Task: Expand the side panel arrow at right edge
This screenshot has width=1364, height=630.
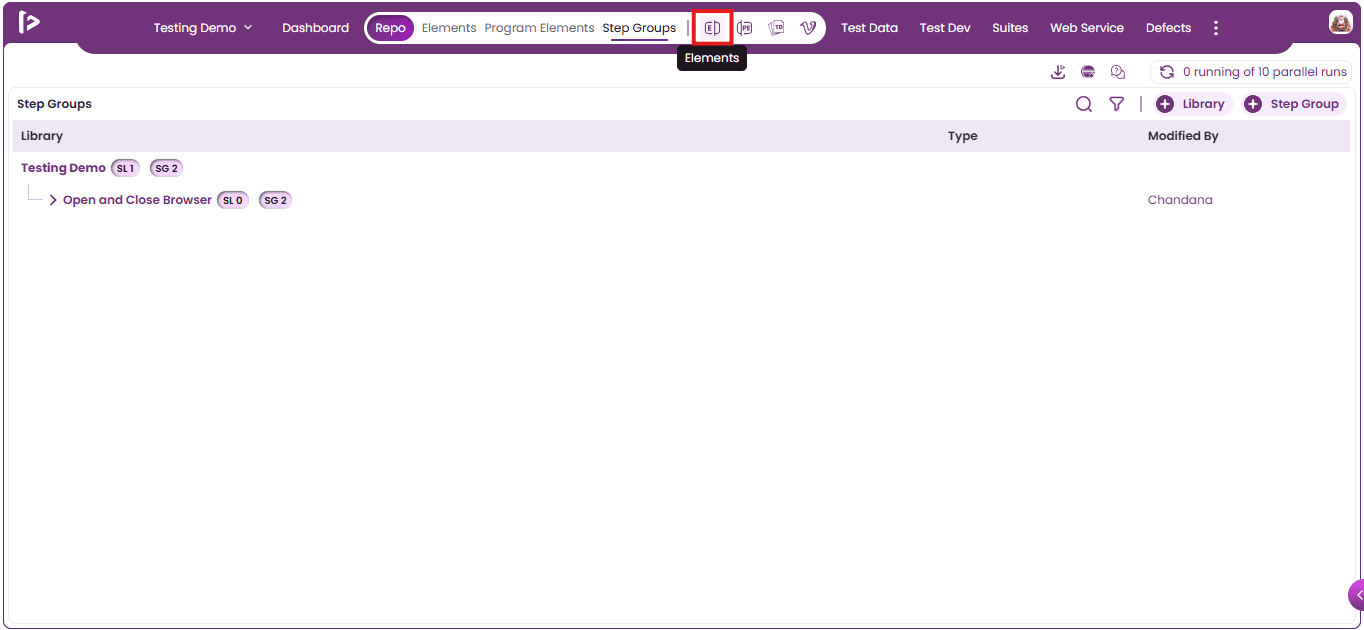Action: coord(1357,595)
